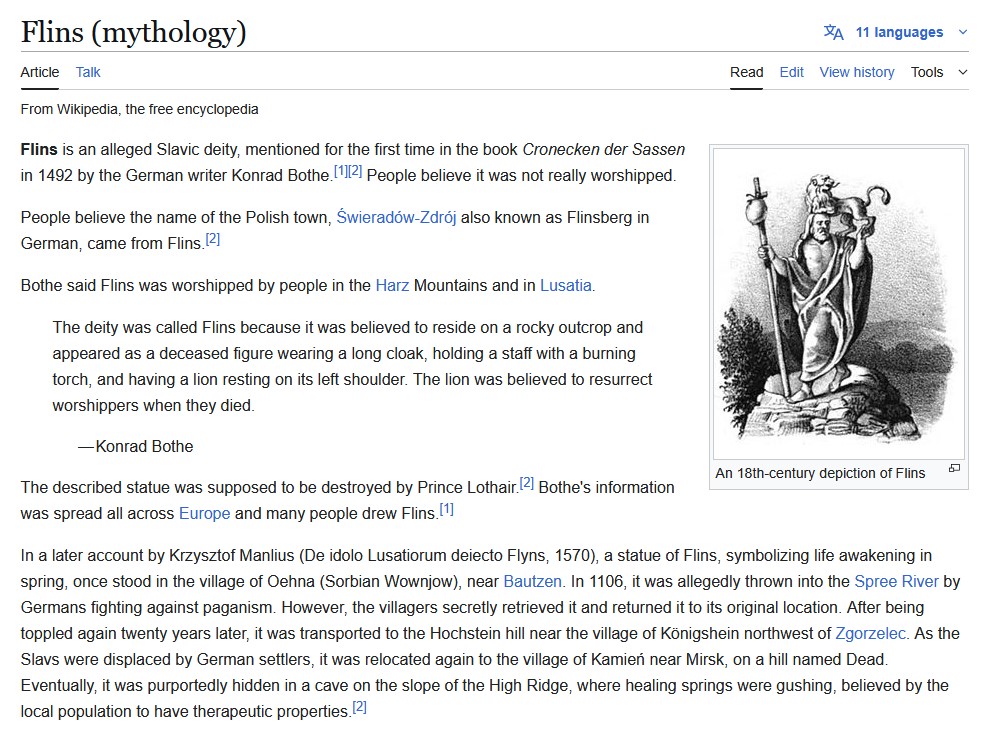Switch to the Talk tab

[x=88, y=73]
